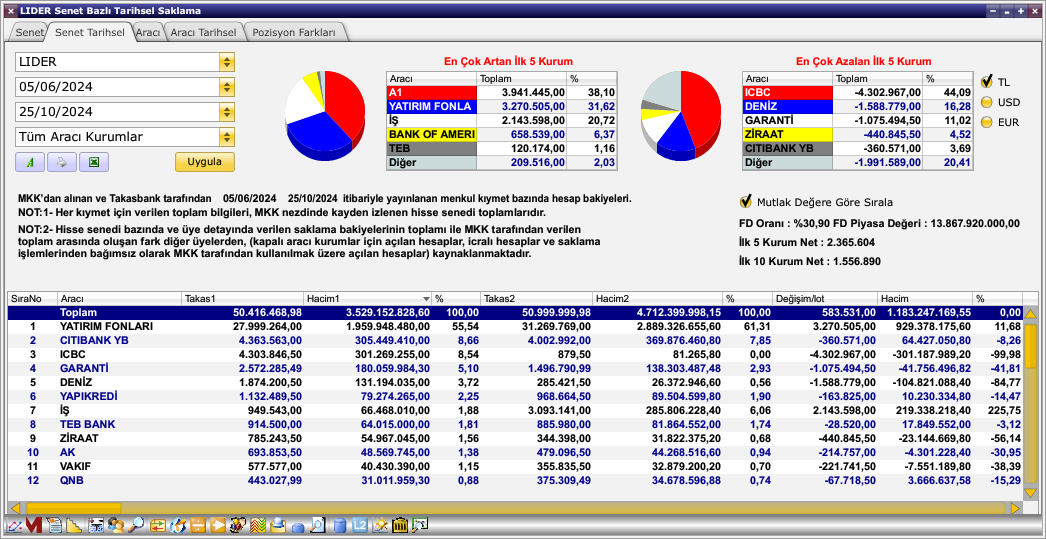Switch to the Aracı Tarihsel tab

(x=203, y=32)
